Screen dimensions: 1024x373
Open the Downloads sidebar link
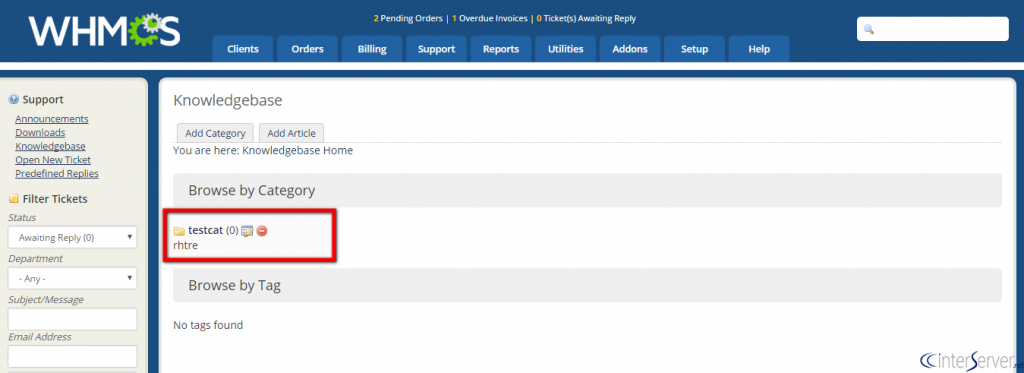[40, 133]
